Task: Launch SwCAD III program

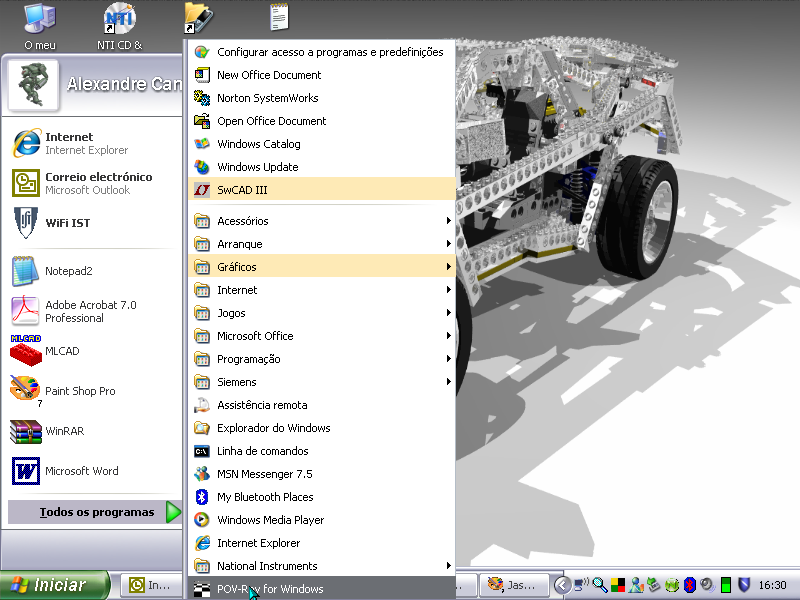Action: coord(321,190)
